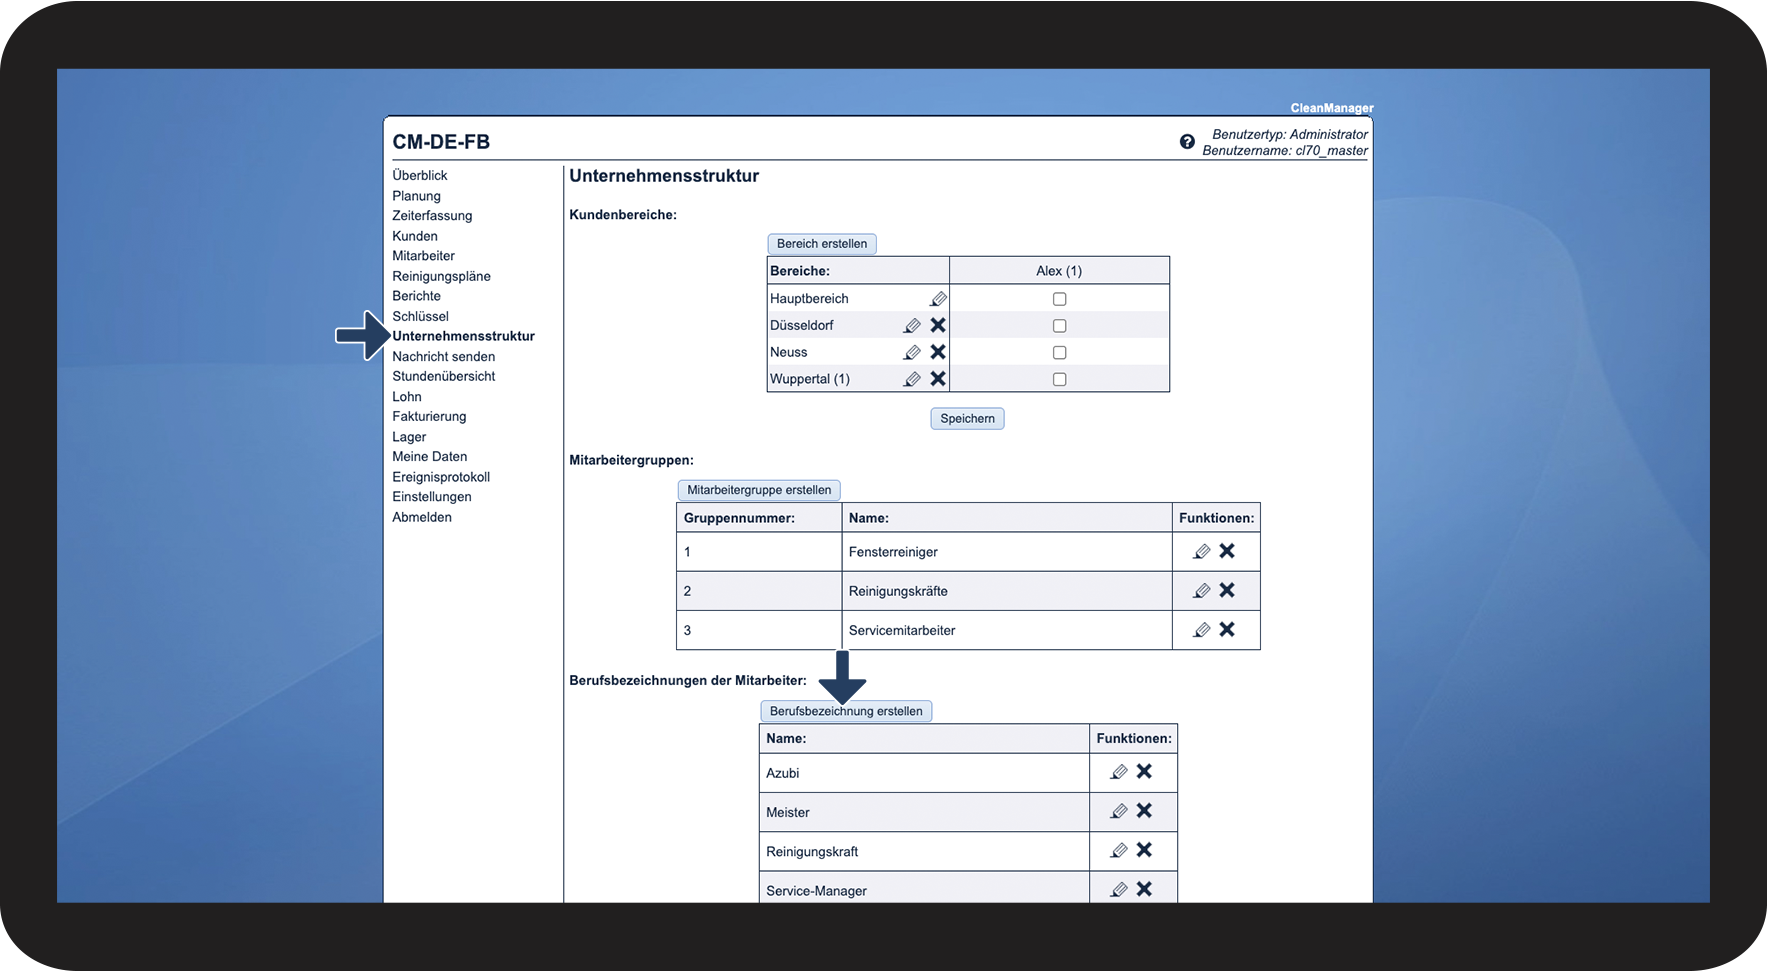Edit the Neuss area entry
The image size is (1767, 971).
point(912,352)
